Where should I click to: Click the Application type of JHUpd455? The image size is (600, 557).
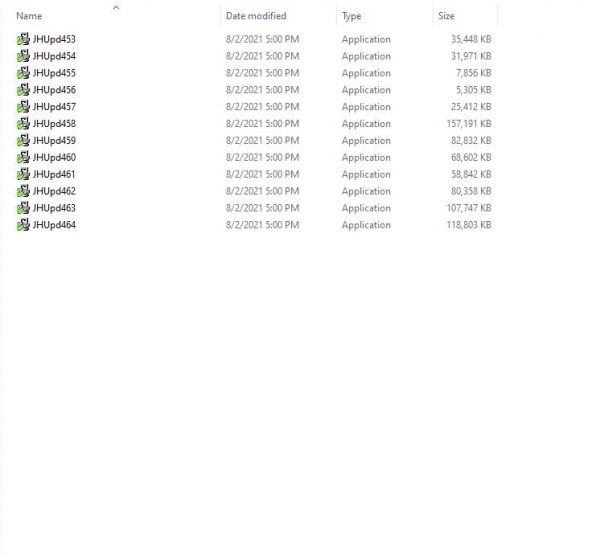[366, 73]
